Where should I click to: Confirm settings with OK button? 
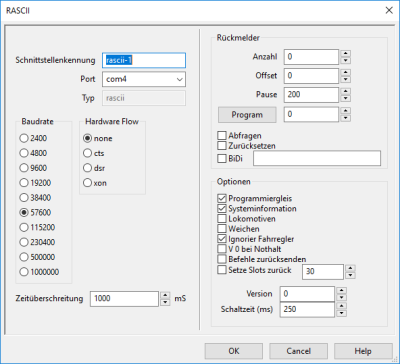pyautogui.click(x=234, y=351)
